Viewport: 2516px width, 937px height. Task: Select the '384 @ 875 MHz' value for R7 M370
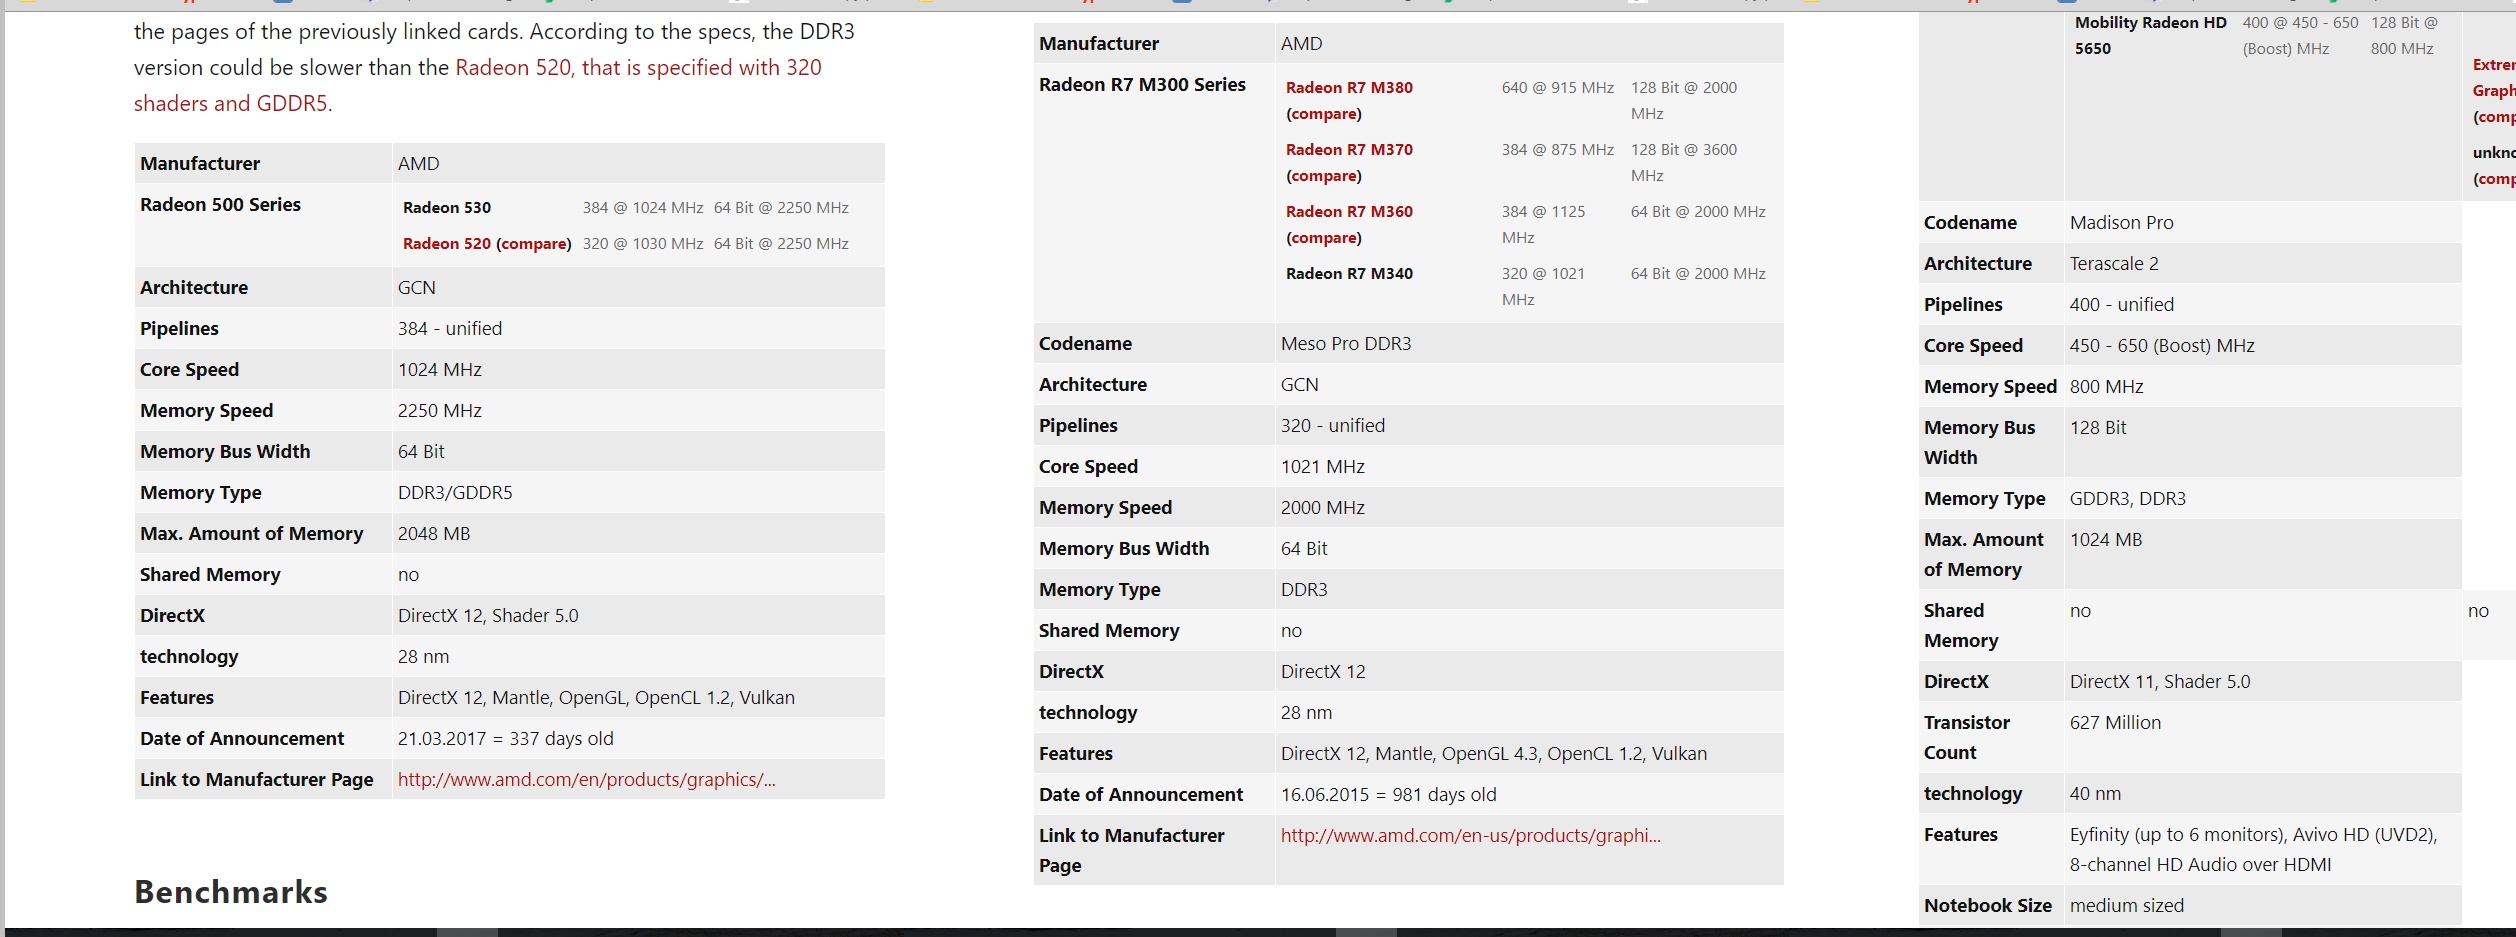pyautogui.click(x=1558, y=150)
